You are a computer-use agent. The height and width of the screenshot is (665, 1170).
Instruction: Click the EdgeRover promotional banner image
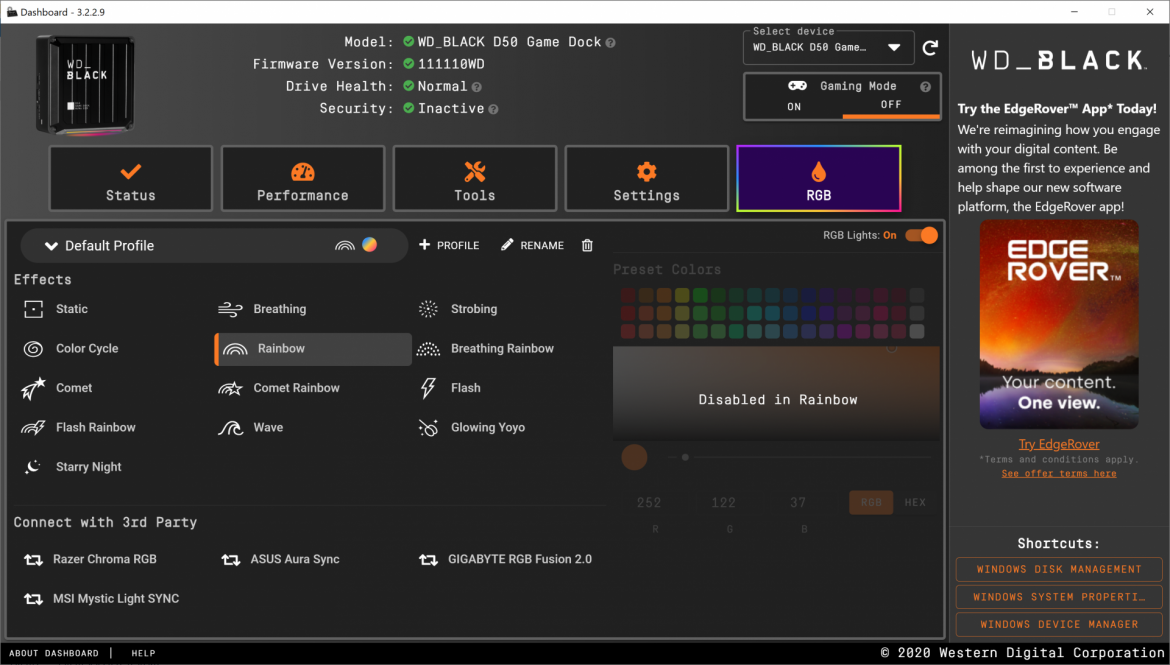1059,325
